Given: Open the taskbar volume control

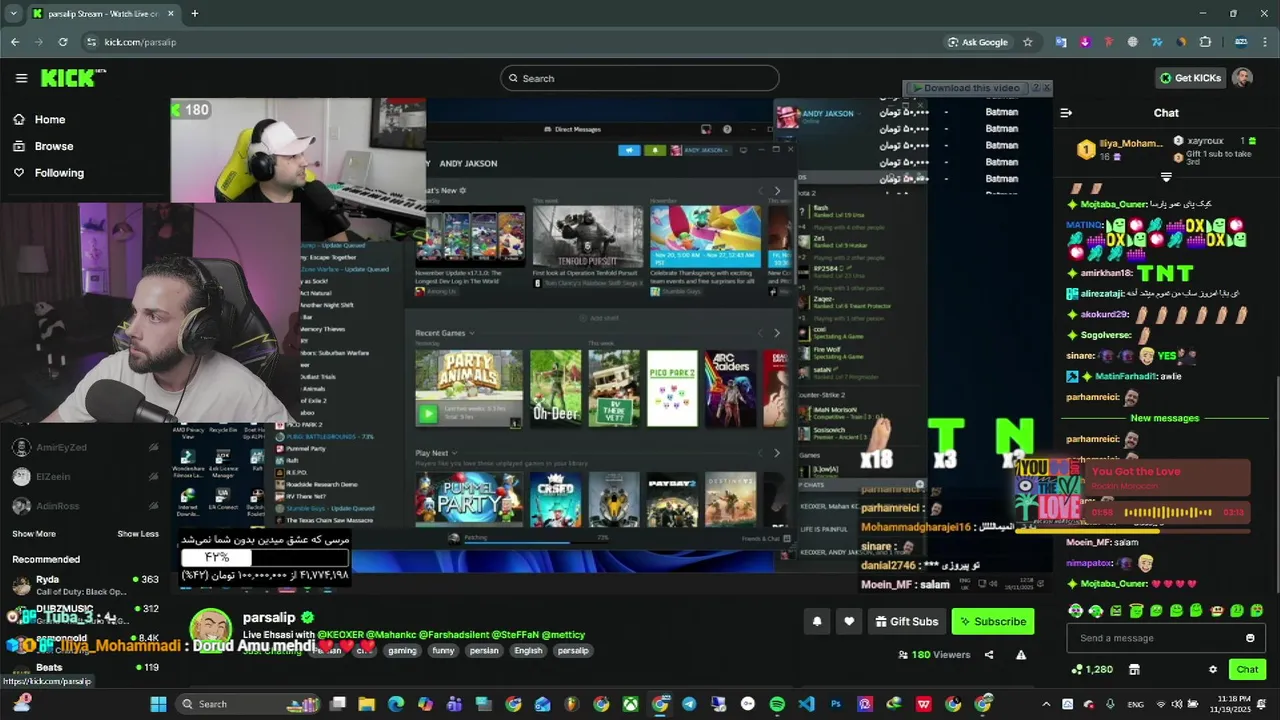Looking at the screenshot, I should (x=1176, y=704).
